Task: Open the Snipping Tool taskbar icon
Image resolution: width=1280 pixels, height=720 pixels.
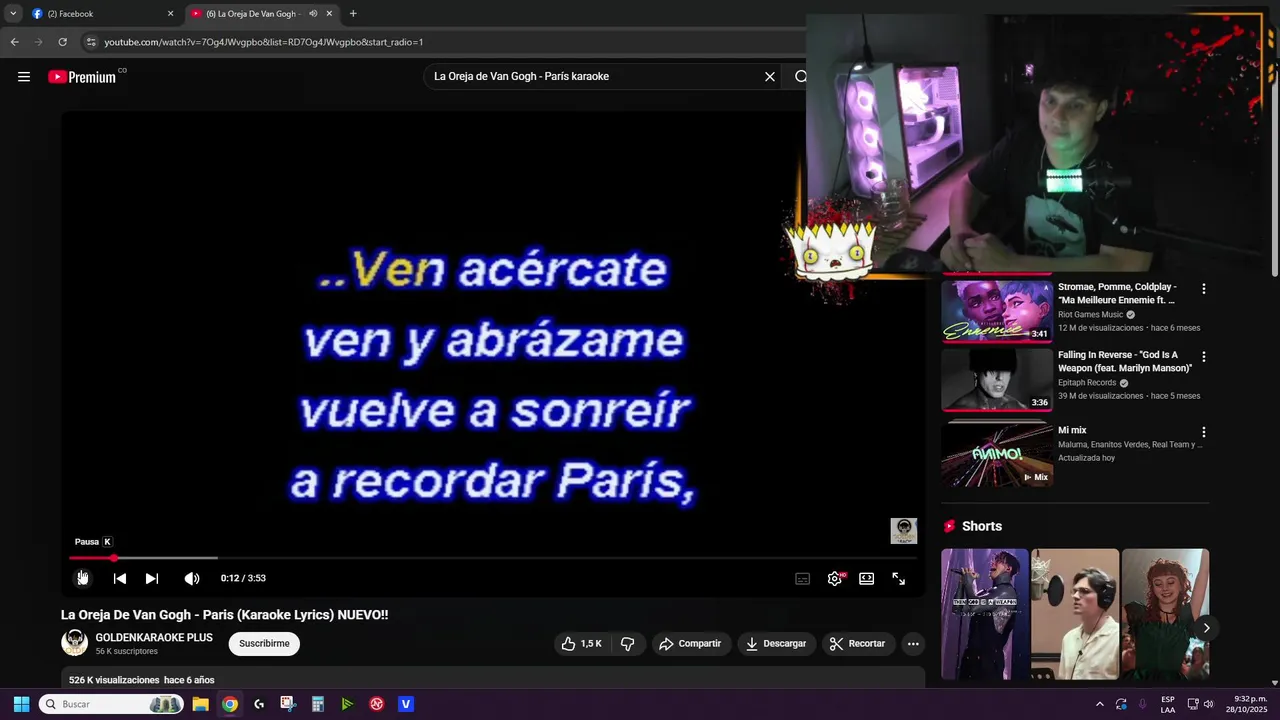Action: coord(288,704)
